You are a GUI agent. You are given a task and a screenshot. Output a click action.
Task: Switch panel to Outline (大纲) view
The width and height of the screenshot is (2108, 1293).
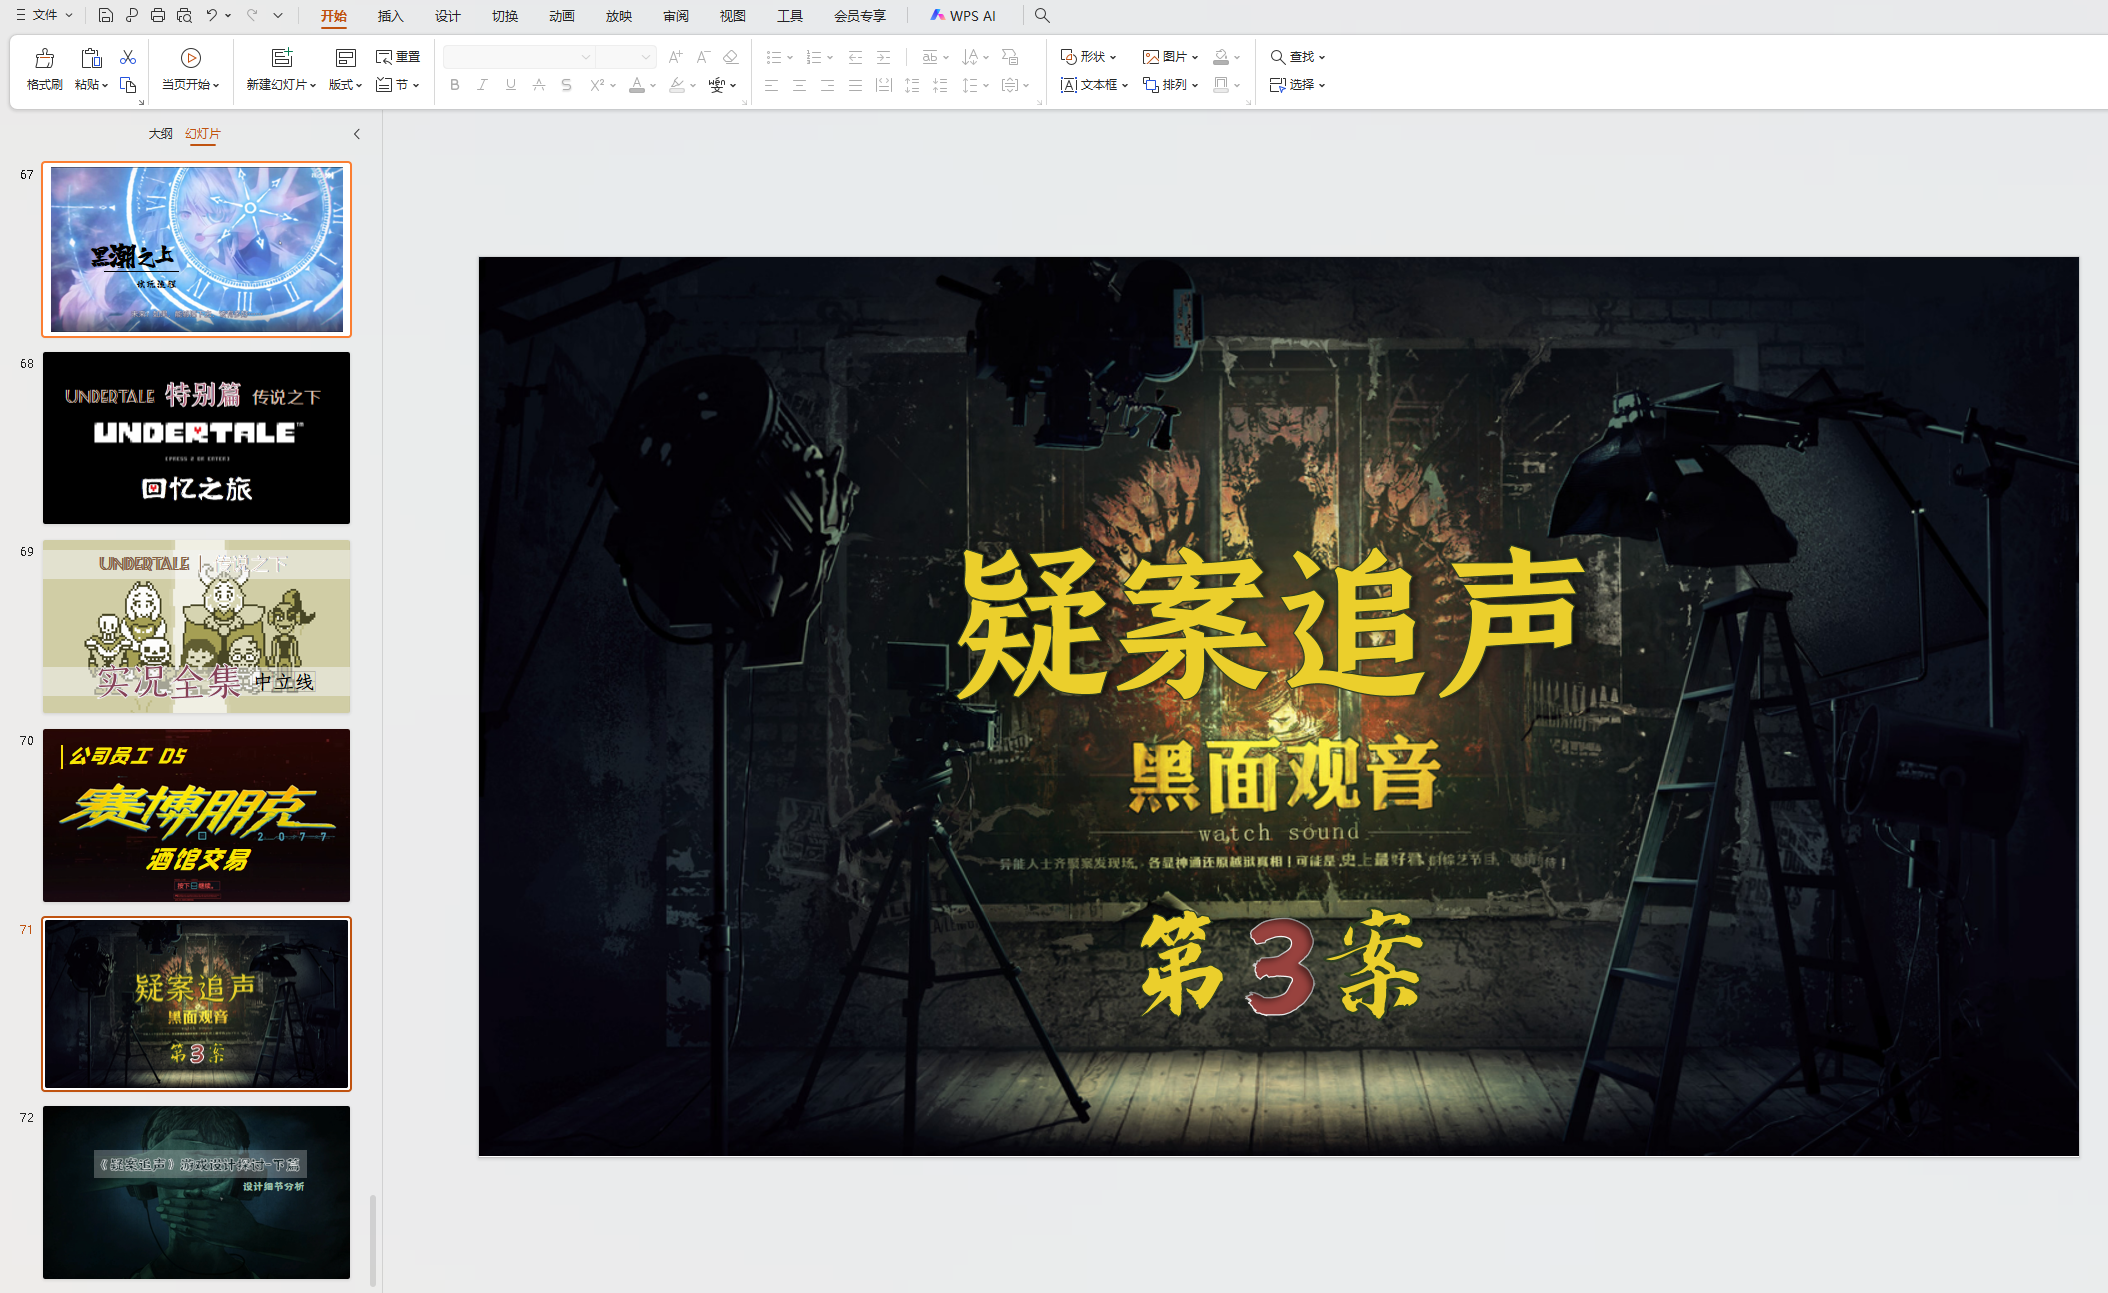click(x=160, y=133)
